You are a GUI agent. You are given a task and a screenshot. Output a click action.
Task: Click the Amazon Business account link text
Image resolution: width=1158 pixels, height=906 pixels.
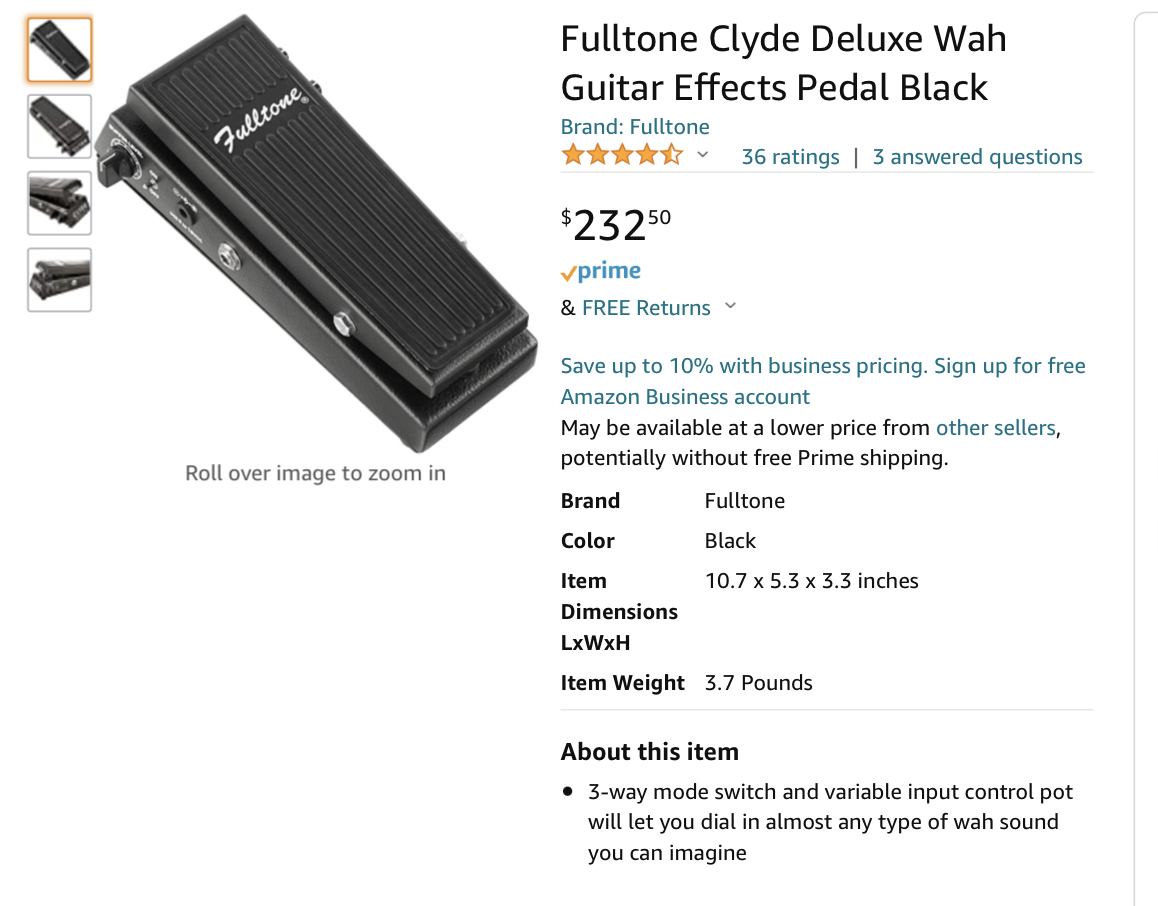[685, 397]
